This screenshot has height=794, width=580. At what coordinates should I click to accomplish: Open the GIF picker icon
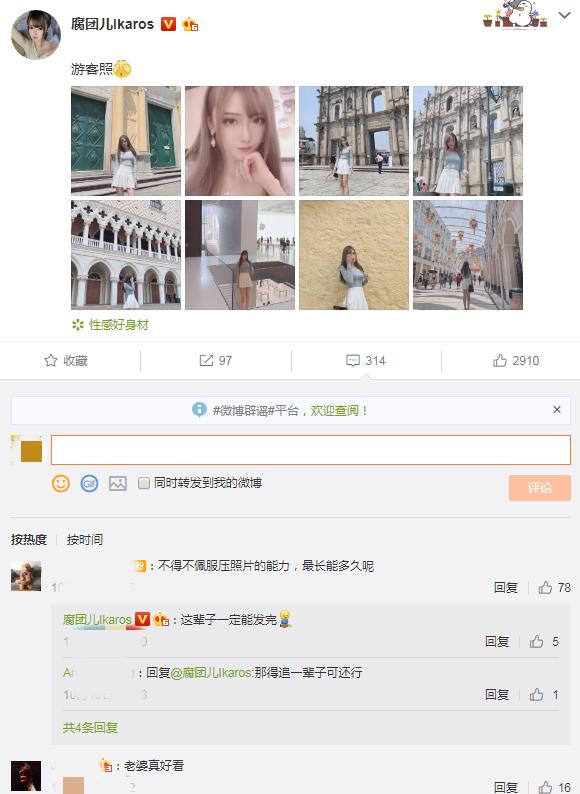90,484
